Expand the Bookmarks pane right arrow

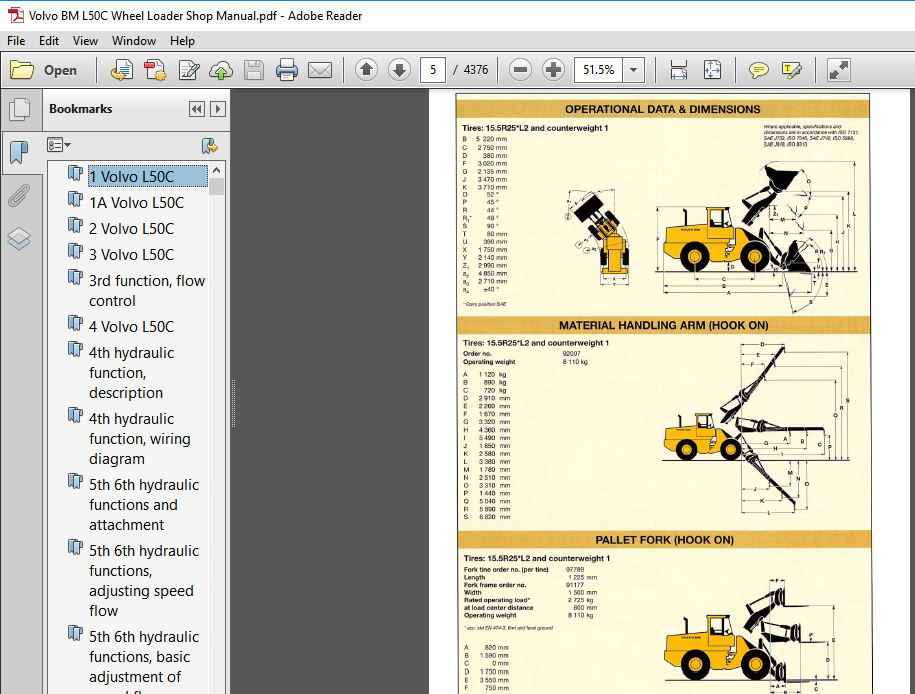[218, 109]
